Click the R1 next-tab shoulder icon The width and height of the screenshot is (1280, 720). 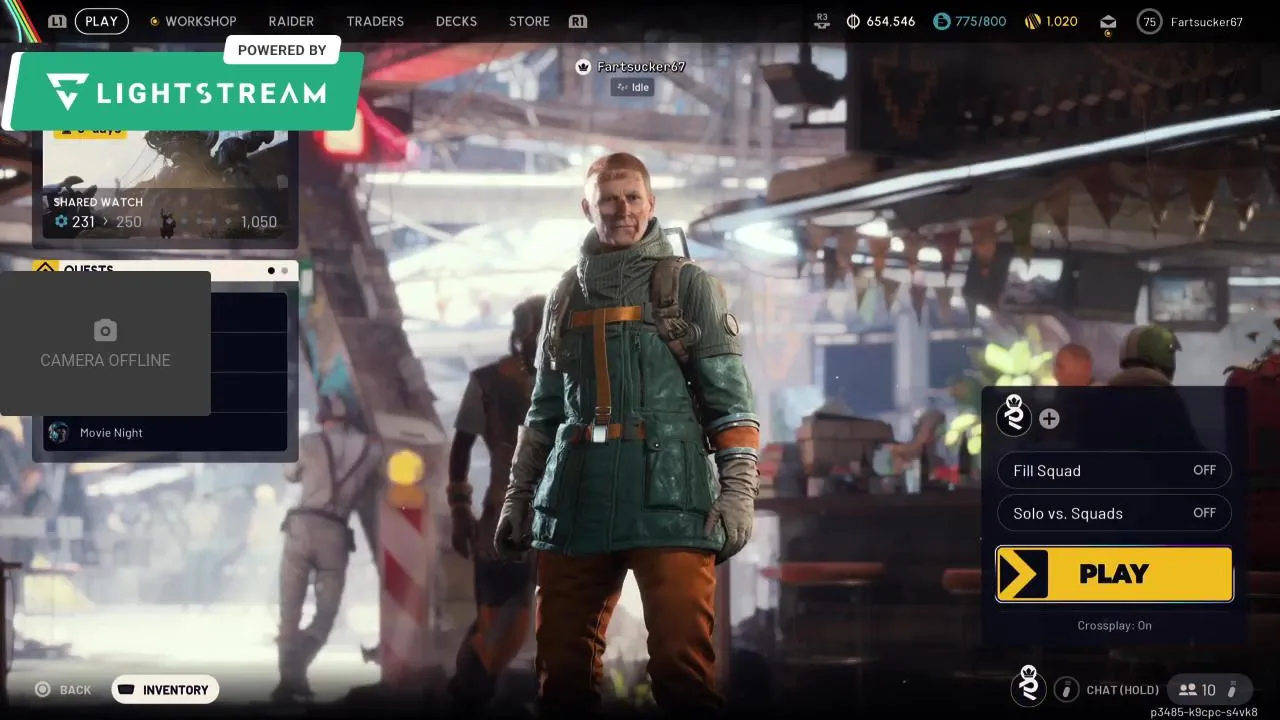coord(577,21)
